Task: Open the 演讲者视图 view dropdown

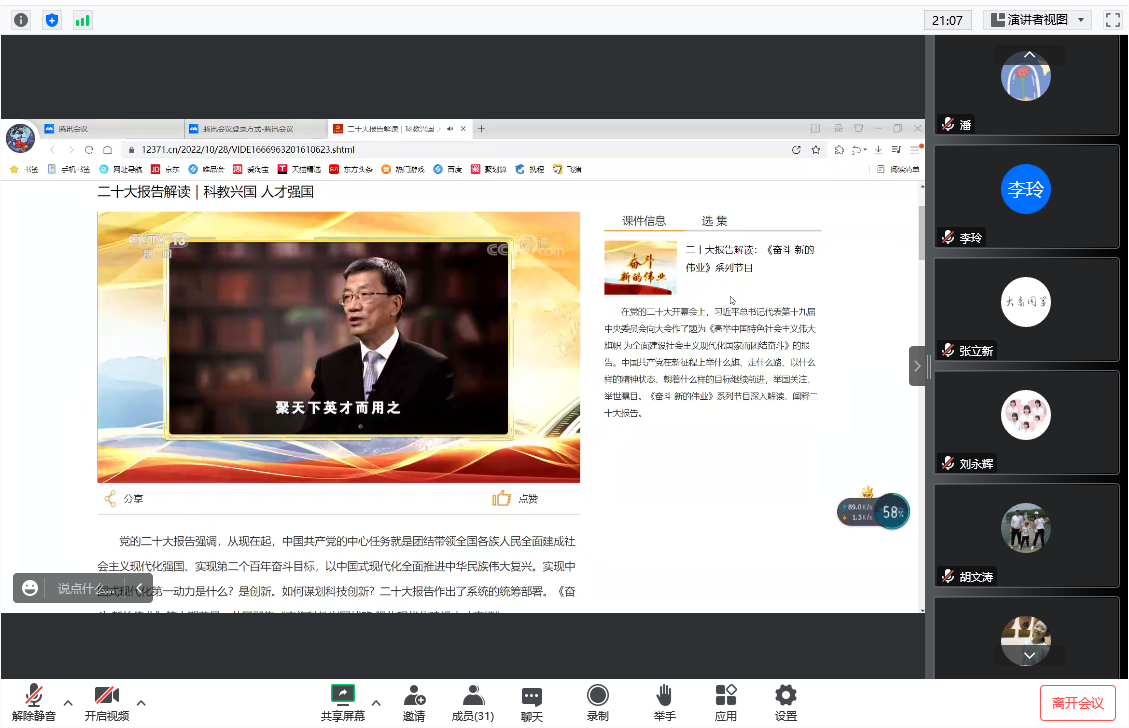Action: click(1037, 19)
